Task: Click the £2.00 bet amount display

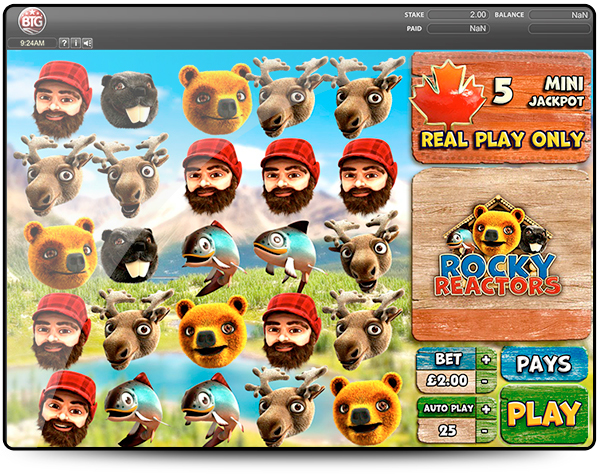Action: click(x=445, y=380)
